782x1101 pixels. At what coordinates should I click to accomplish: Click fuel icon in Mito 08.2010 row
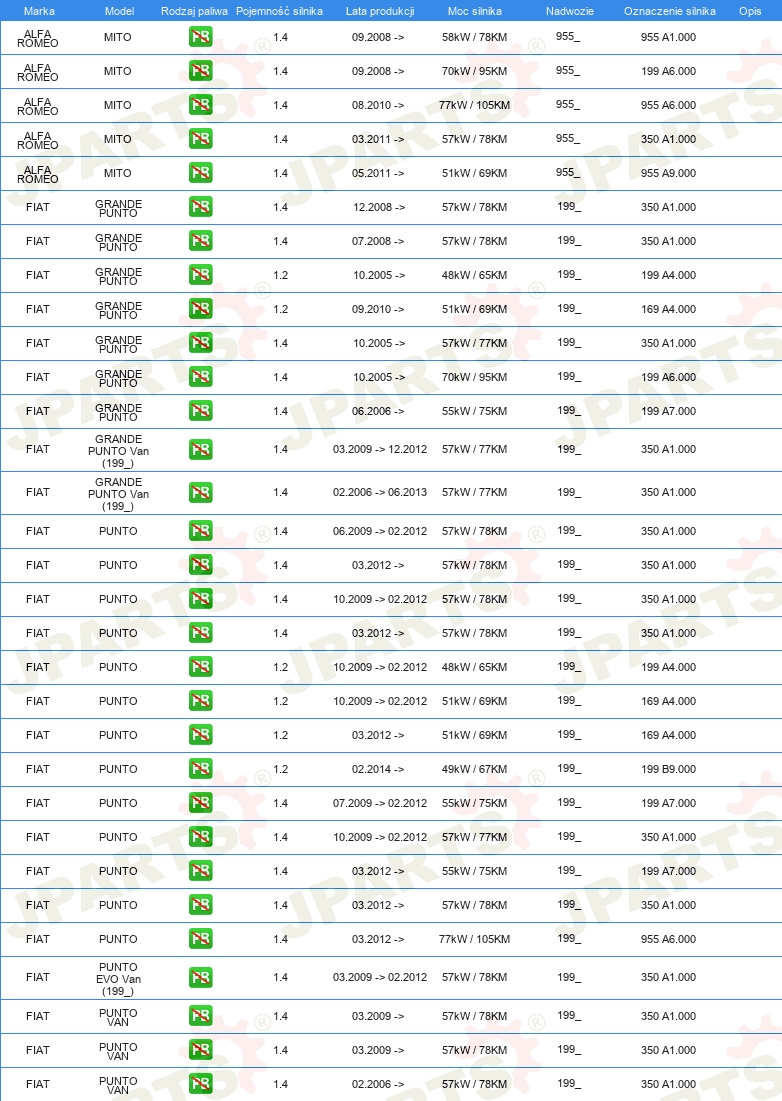coord(201,105)
